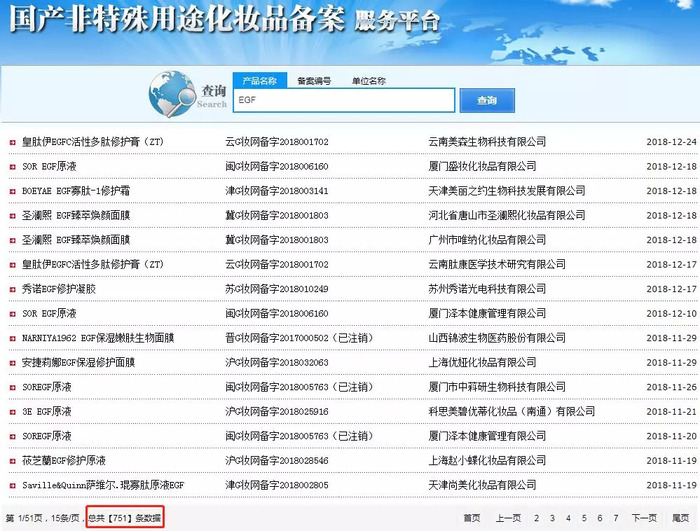Switch to the 备案编号 tab
This screenshot has height=531, width=700.
(x=314, y=81)
